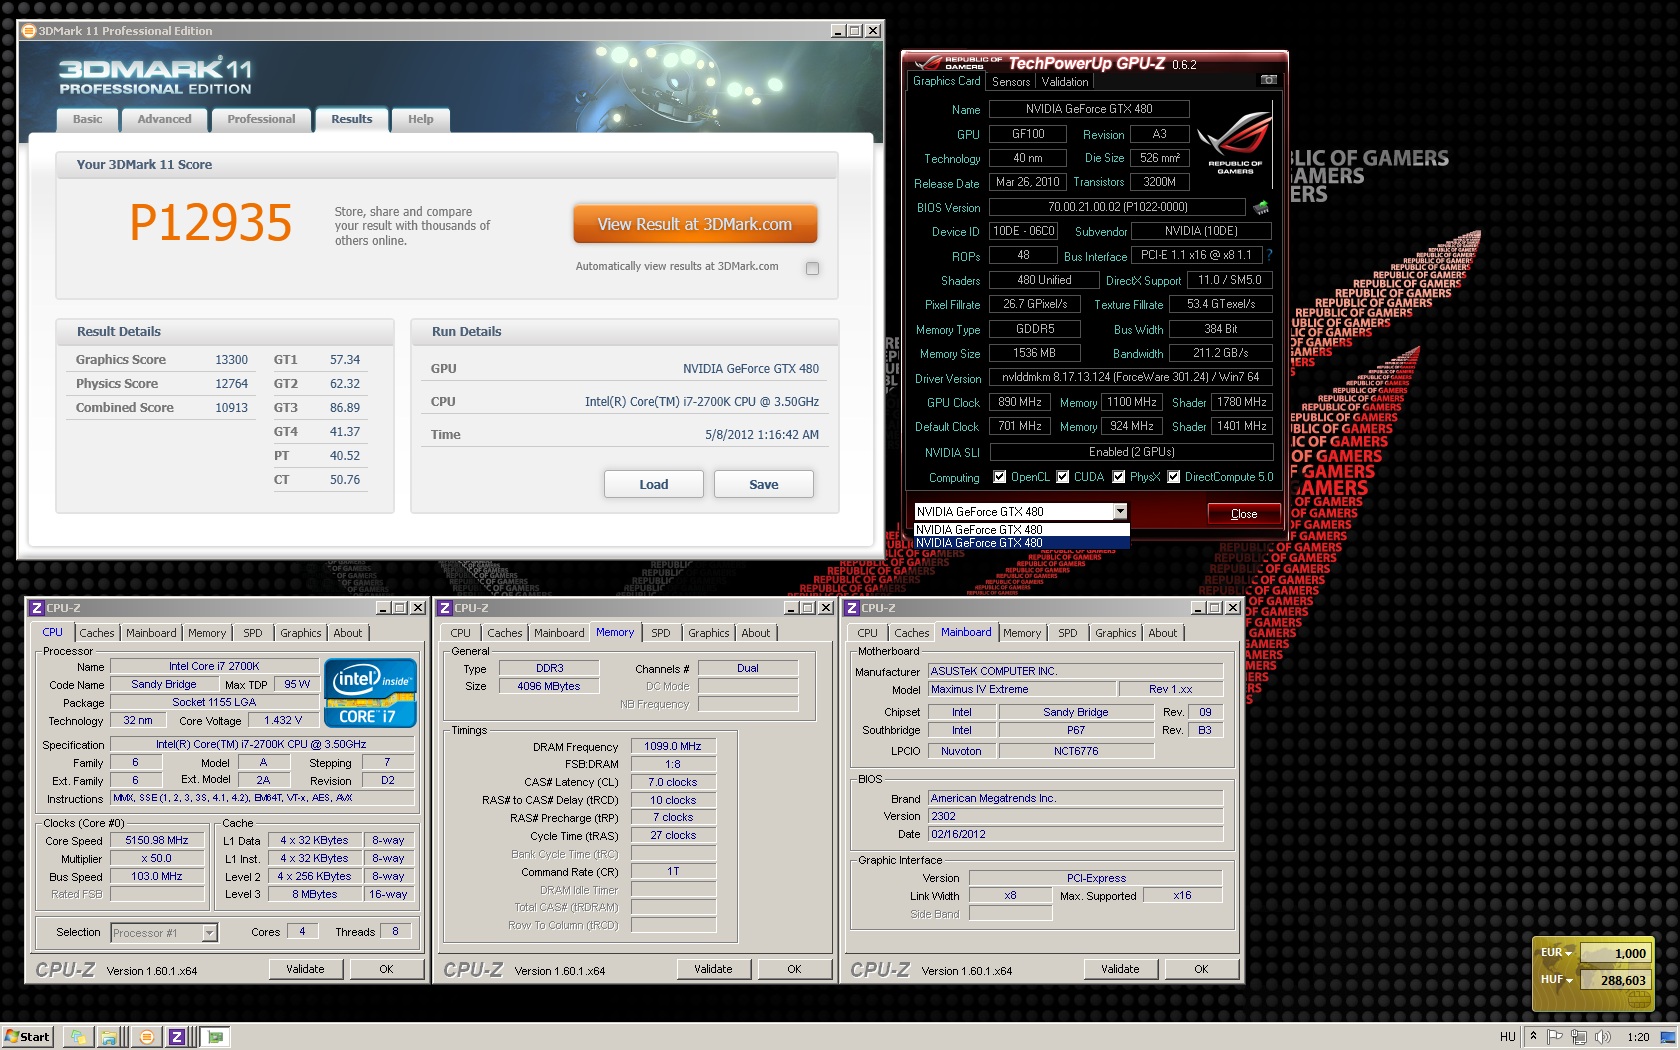This screenshot has width=1680, height=1050.
Task: Click View Result at 3DMark.com button
Action: click(695, 225)
